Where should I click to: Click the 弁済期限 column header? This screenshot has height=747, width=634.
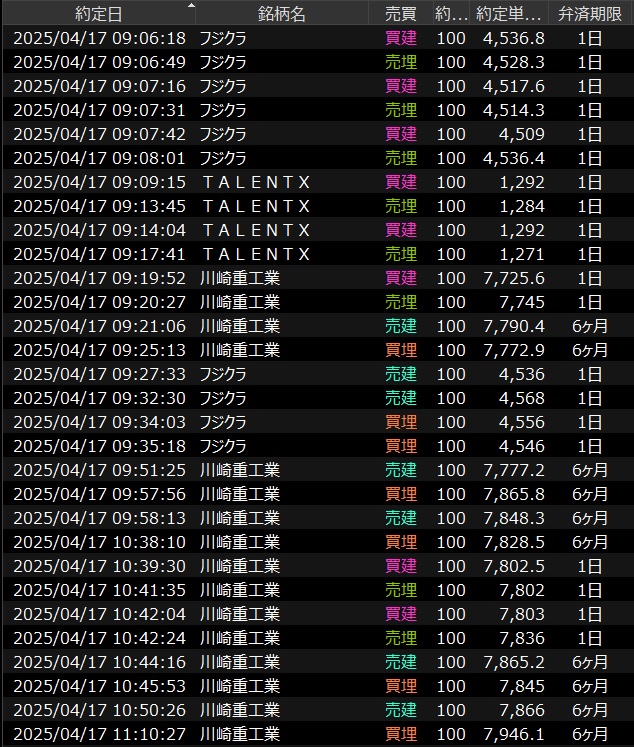(590, 14)
